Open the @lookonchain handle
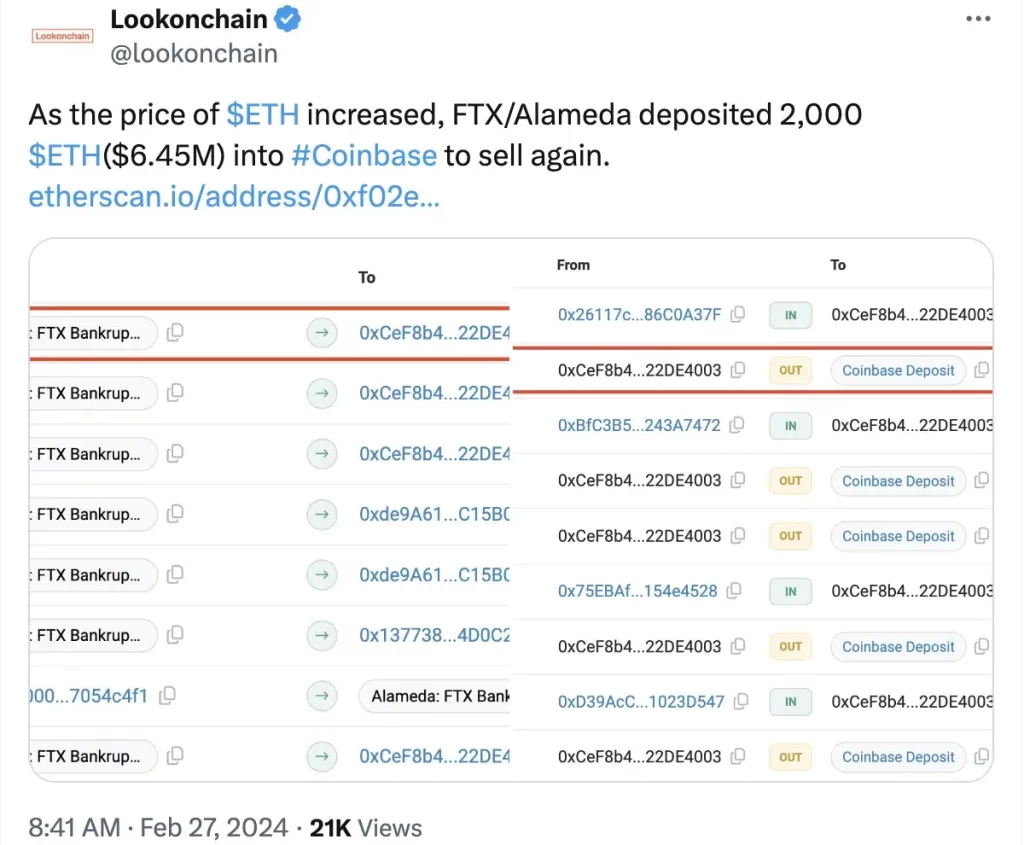This screenshot has height=845, width=1024. coord(194,53)
